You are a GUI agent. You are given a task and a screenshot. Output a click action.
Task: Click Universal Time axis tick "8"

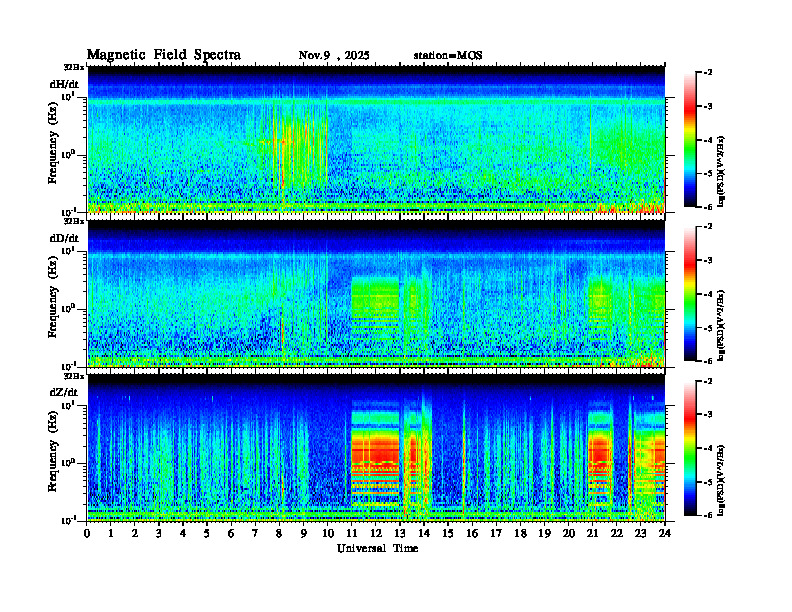pyautogui.click(x=279, y=534)
